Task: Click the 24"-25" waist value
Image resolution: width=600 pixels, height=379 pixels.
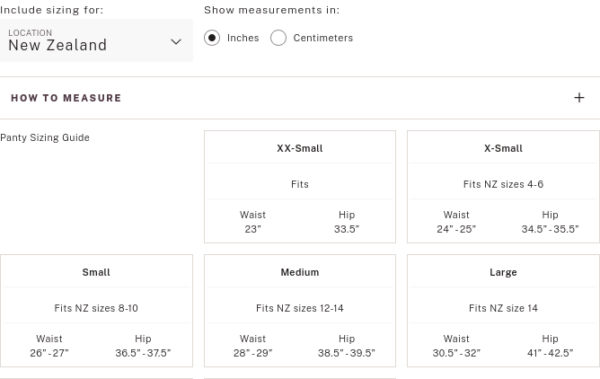Action: point(456,229)
